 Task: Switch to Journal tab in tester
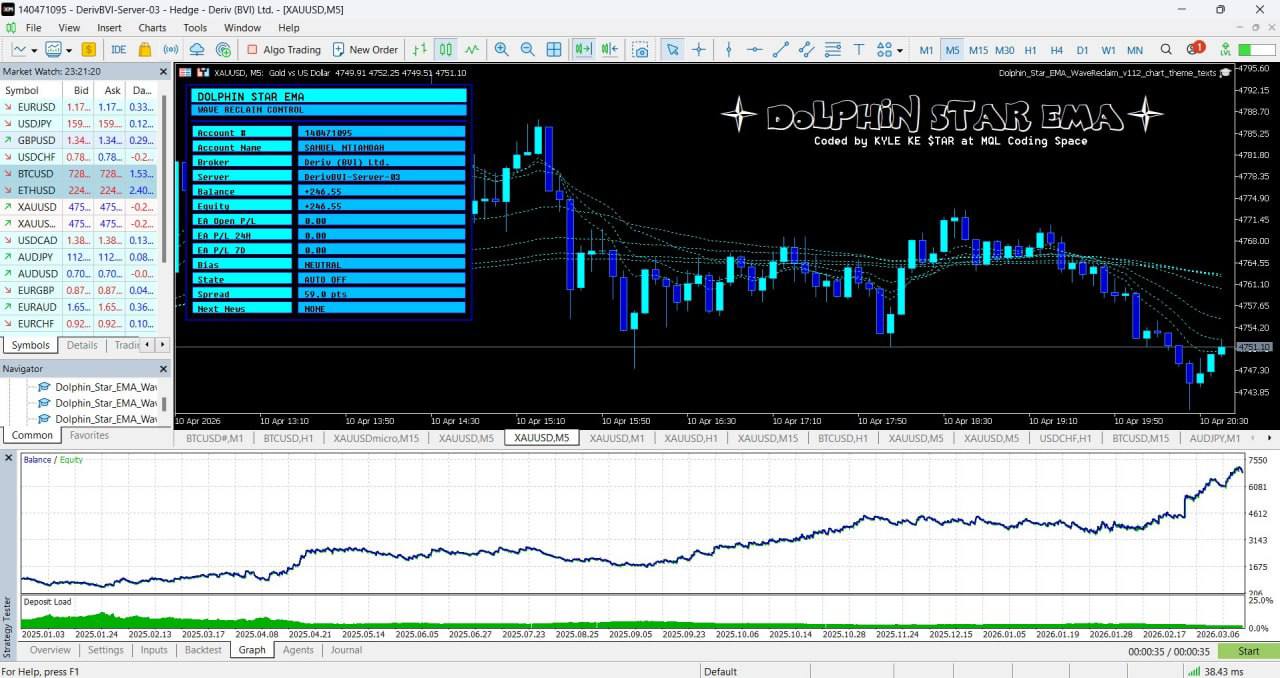click(346, 650)
